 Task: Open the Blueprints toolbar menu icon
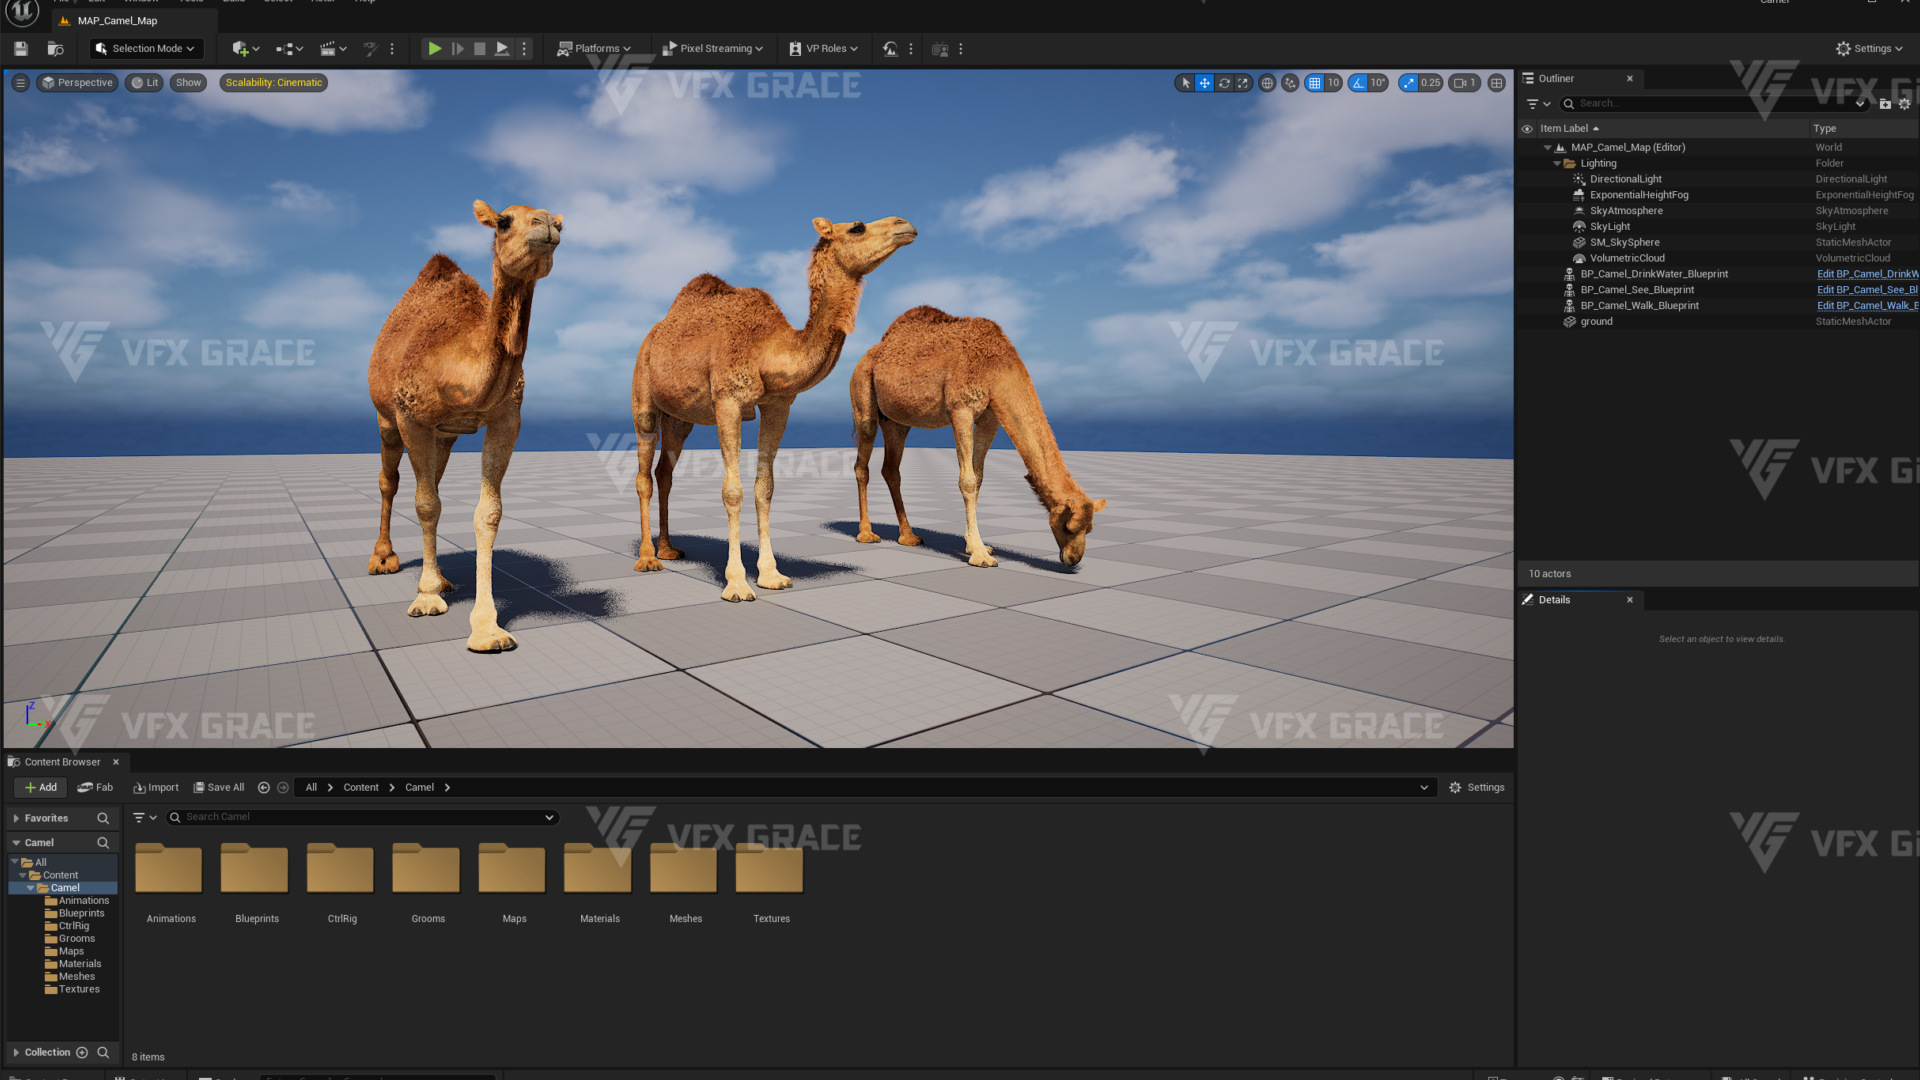pos(289,48)
